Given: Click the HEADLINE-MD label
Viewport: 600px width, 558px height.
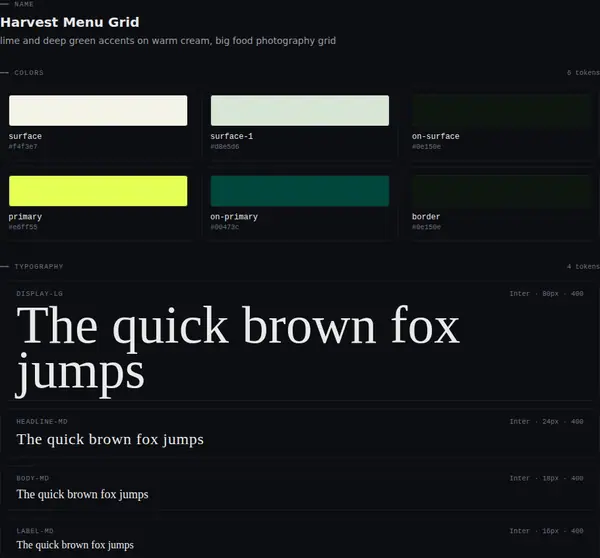Looking at the screenshot, I should click(x=42, y=421).
